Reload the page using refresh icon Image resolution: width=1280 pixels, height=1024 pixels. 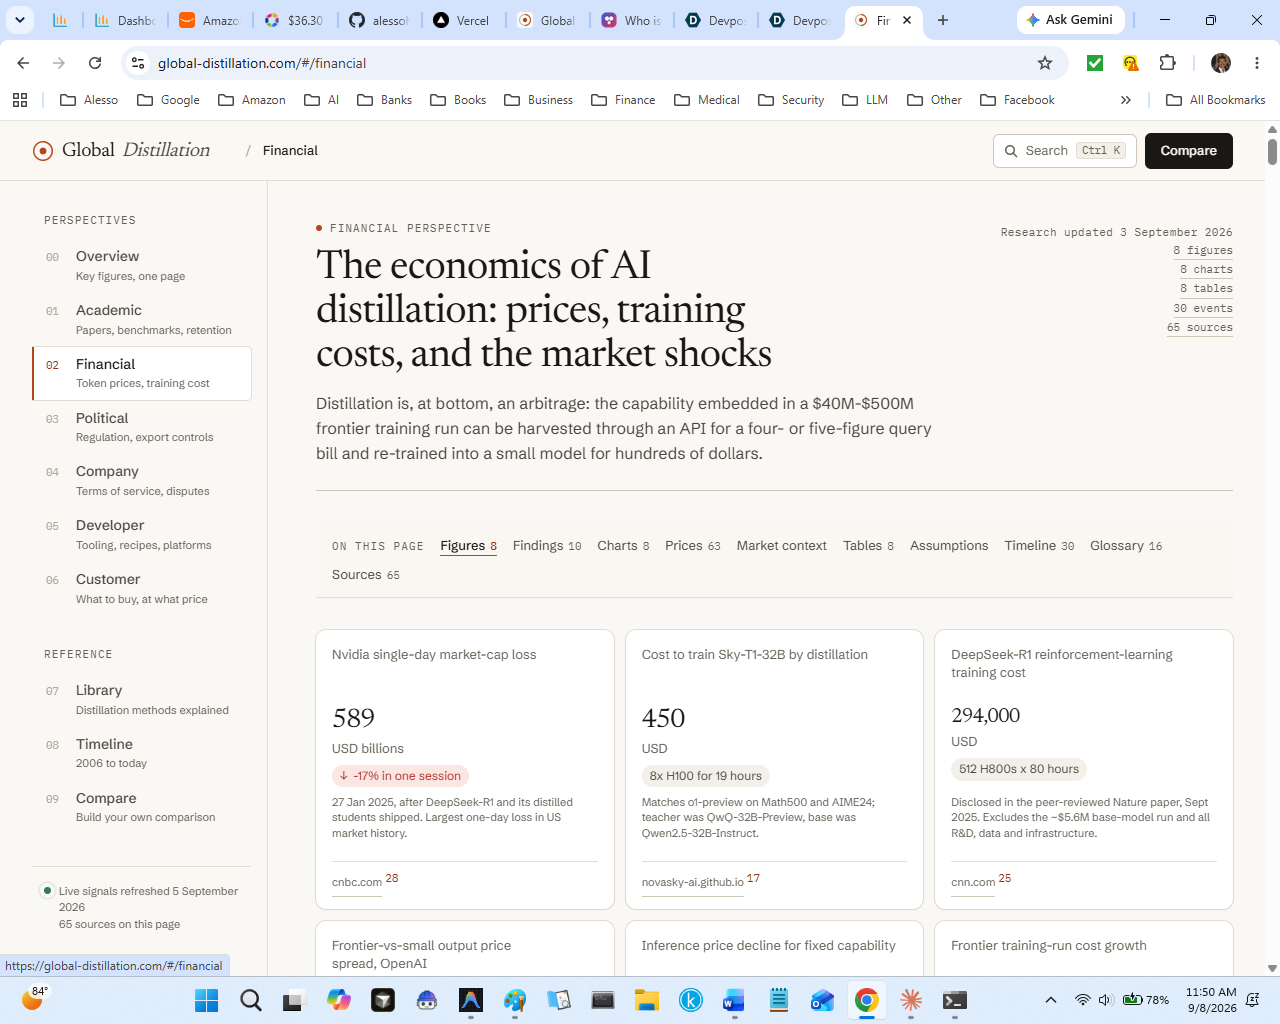(95, 63)
